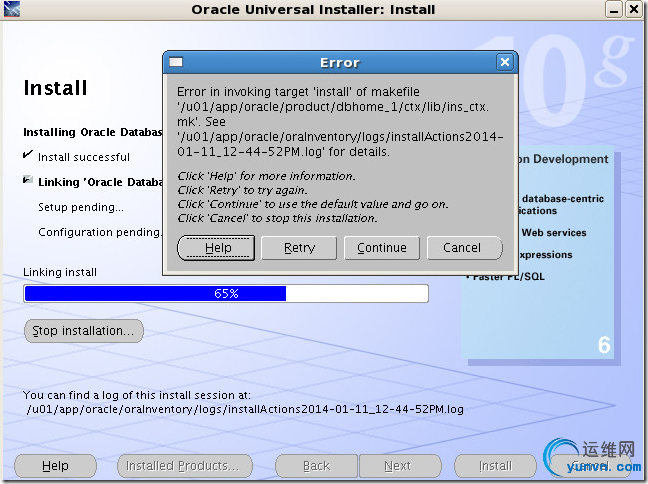Click the Install button at bottom
Image resolution: width=648 pixels, height=484 pixels.
(495, 466)
